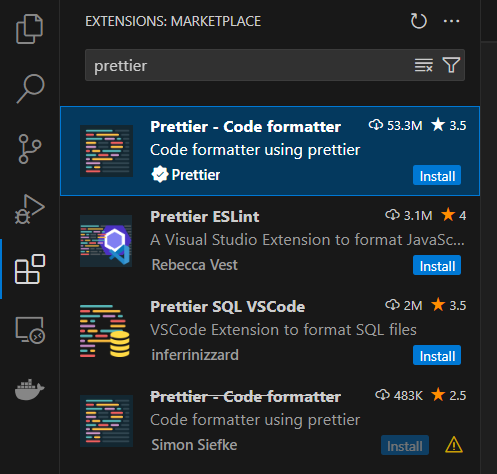The width and height of the screenshot is (497, 474).
Task: Open the filter extensions dropdown
Action: pyautogui.click(x=451, y=65)
